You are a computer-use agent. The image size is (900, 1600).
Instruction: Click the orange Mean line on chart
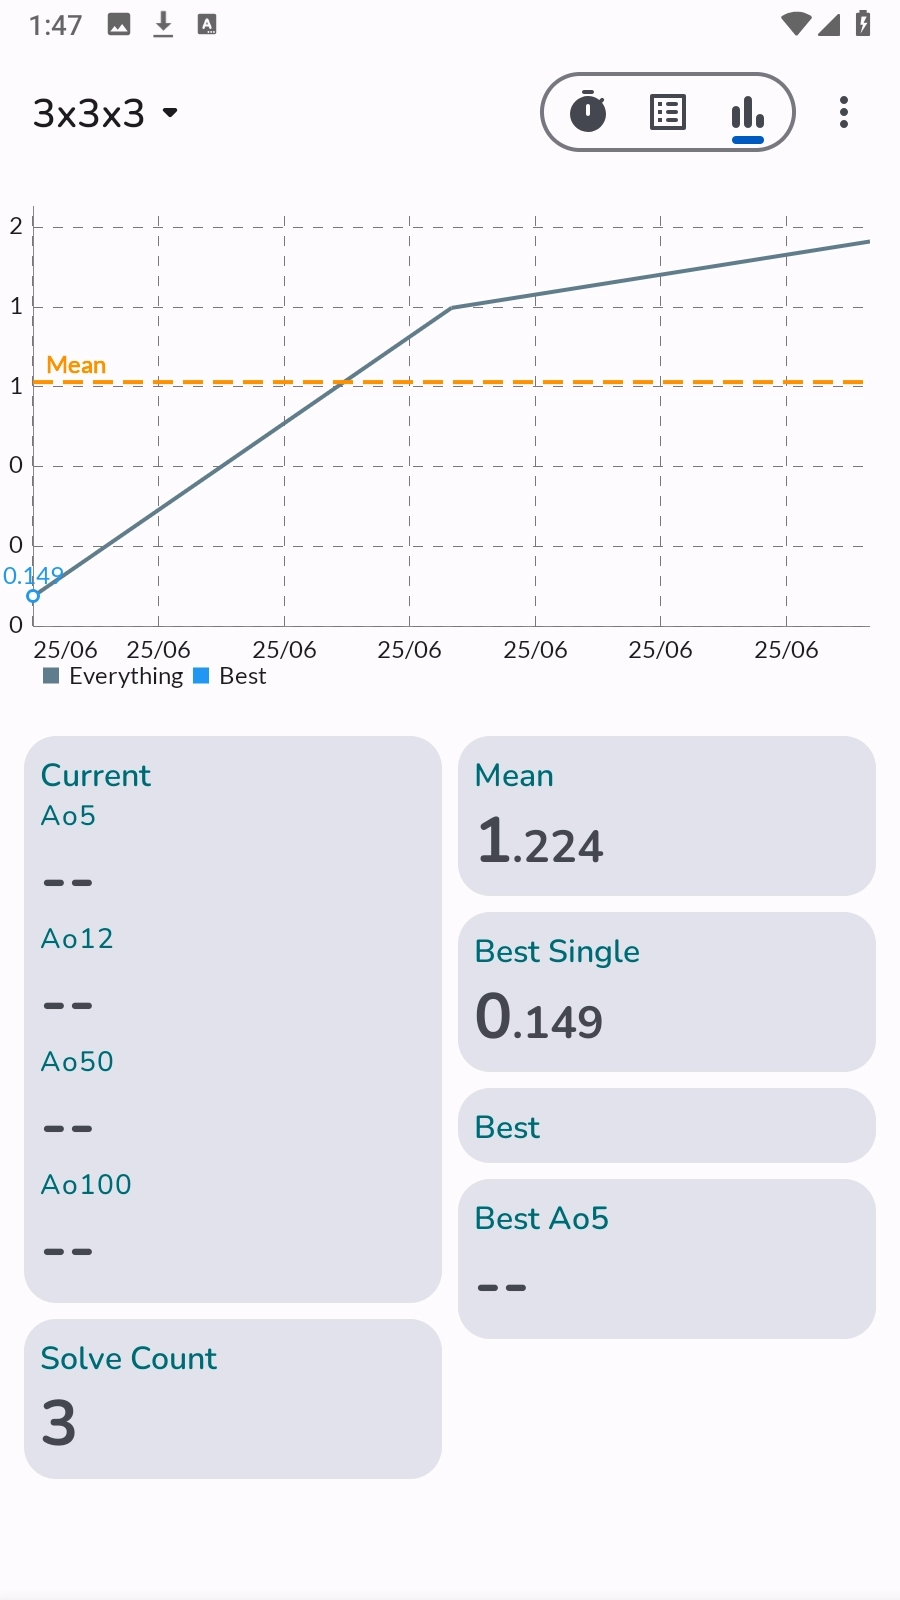600,382
